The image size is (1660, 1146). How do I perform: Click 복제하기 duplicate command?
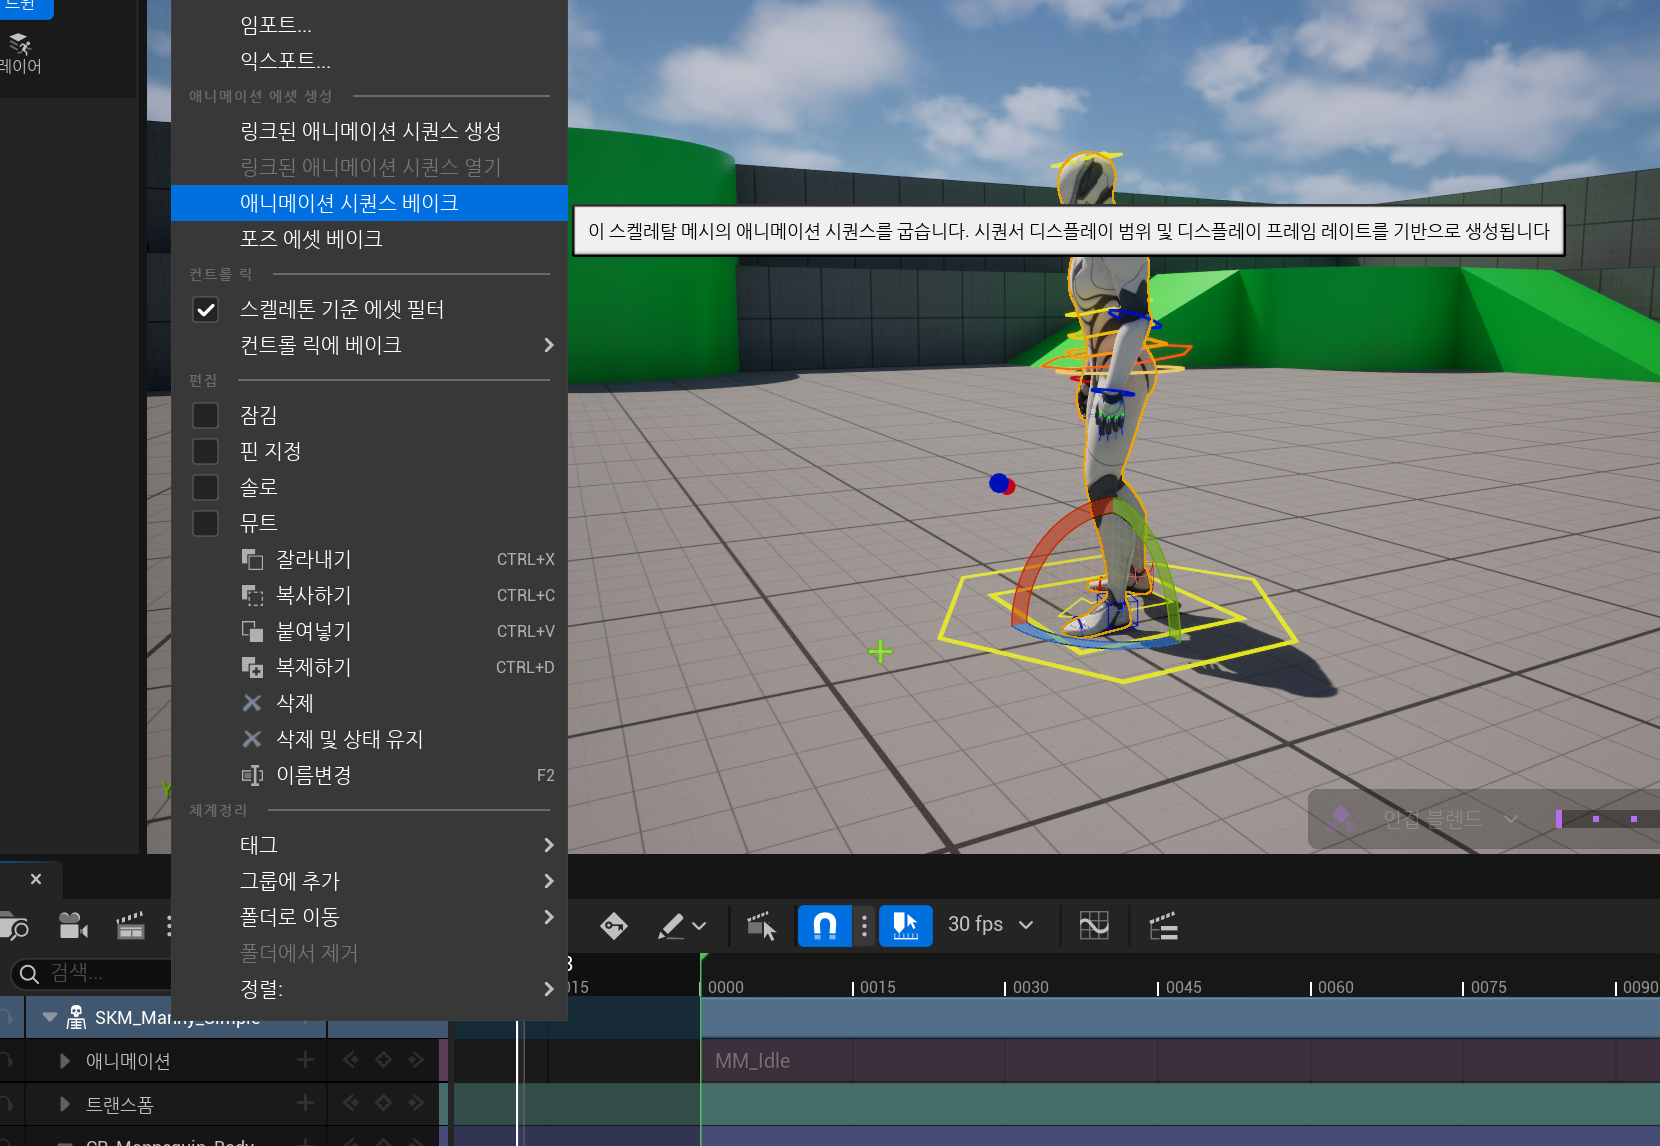(x=369, y=667)
